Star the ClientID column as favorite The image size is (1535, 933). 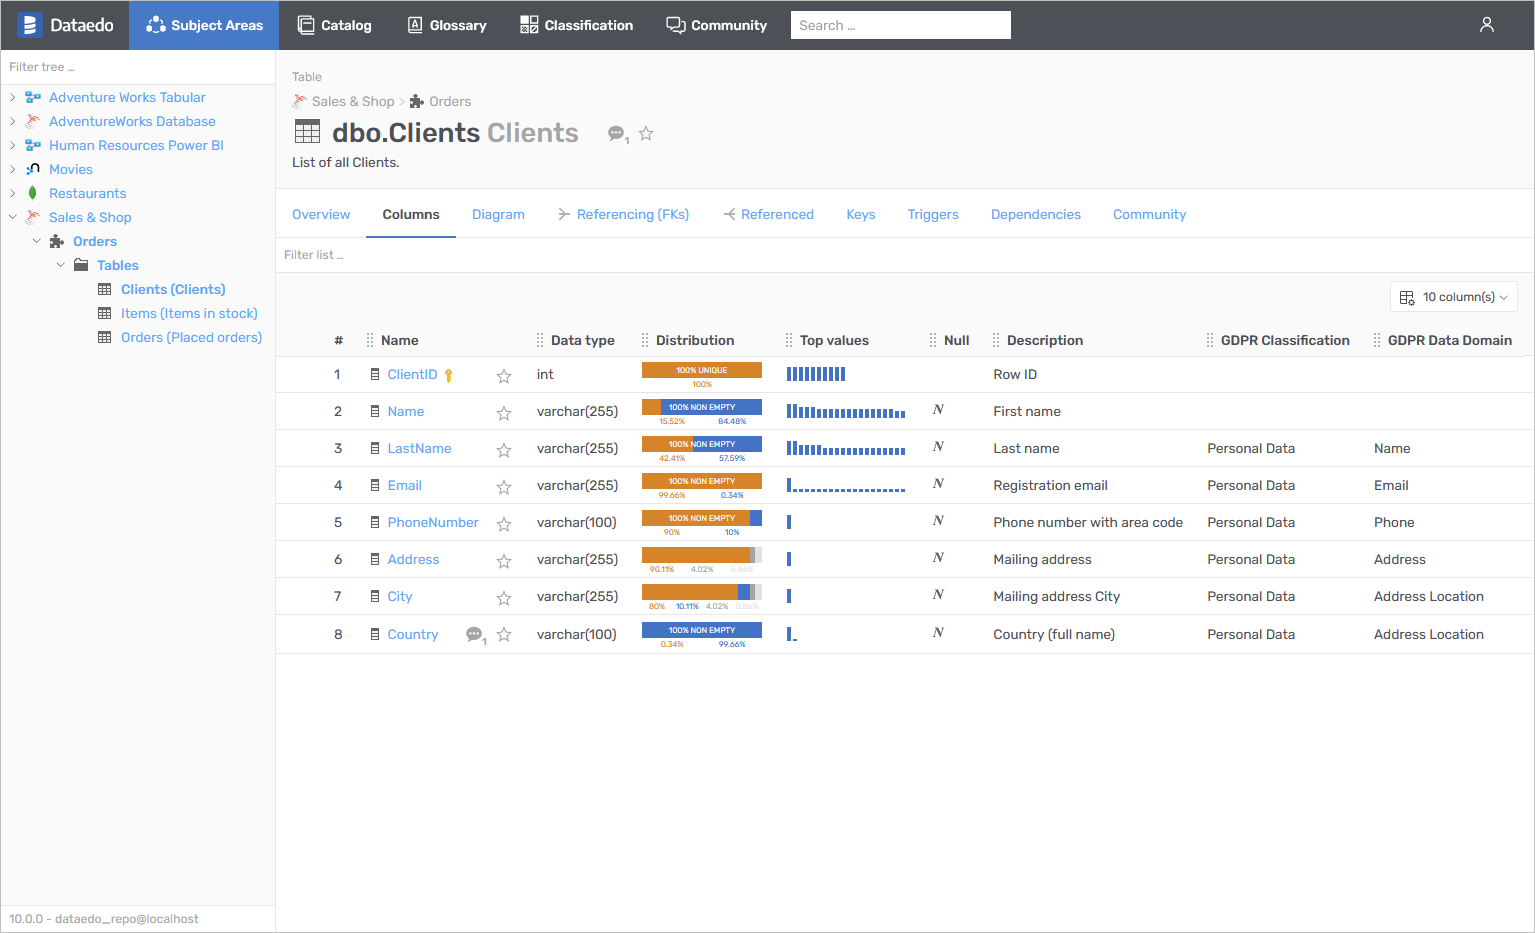point(504,376)
